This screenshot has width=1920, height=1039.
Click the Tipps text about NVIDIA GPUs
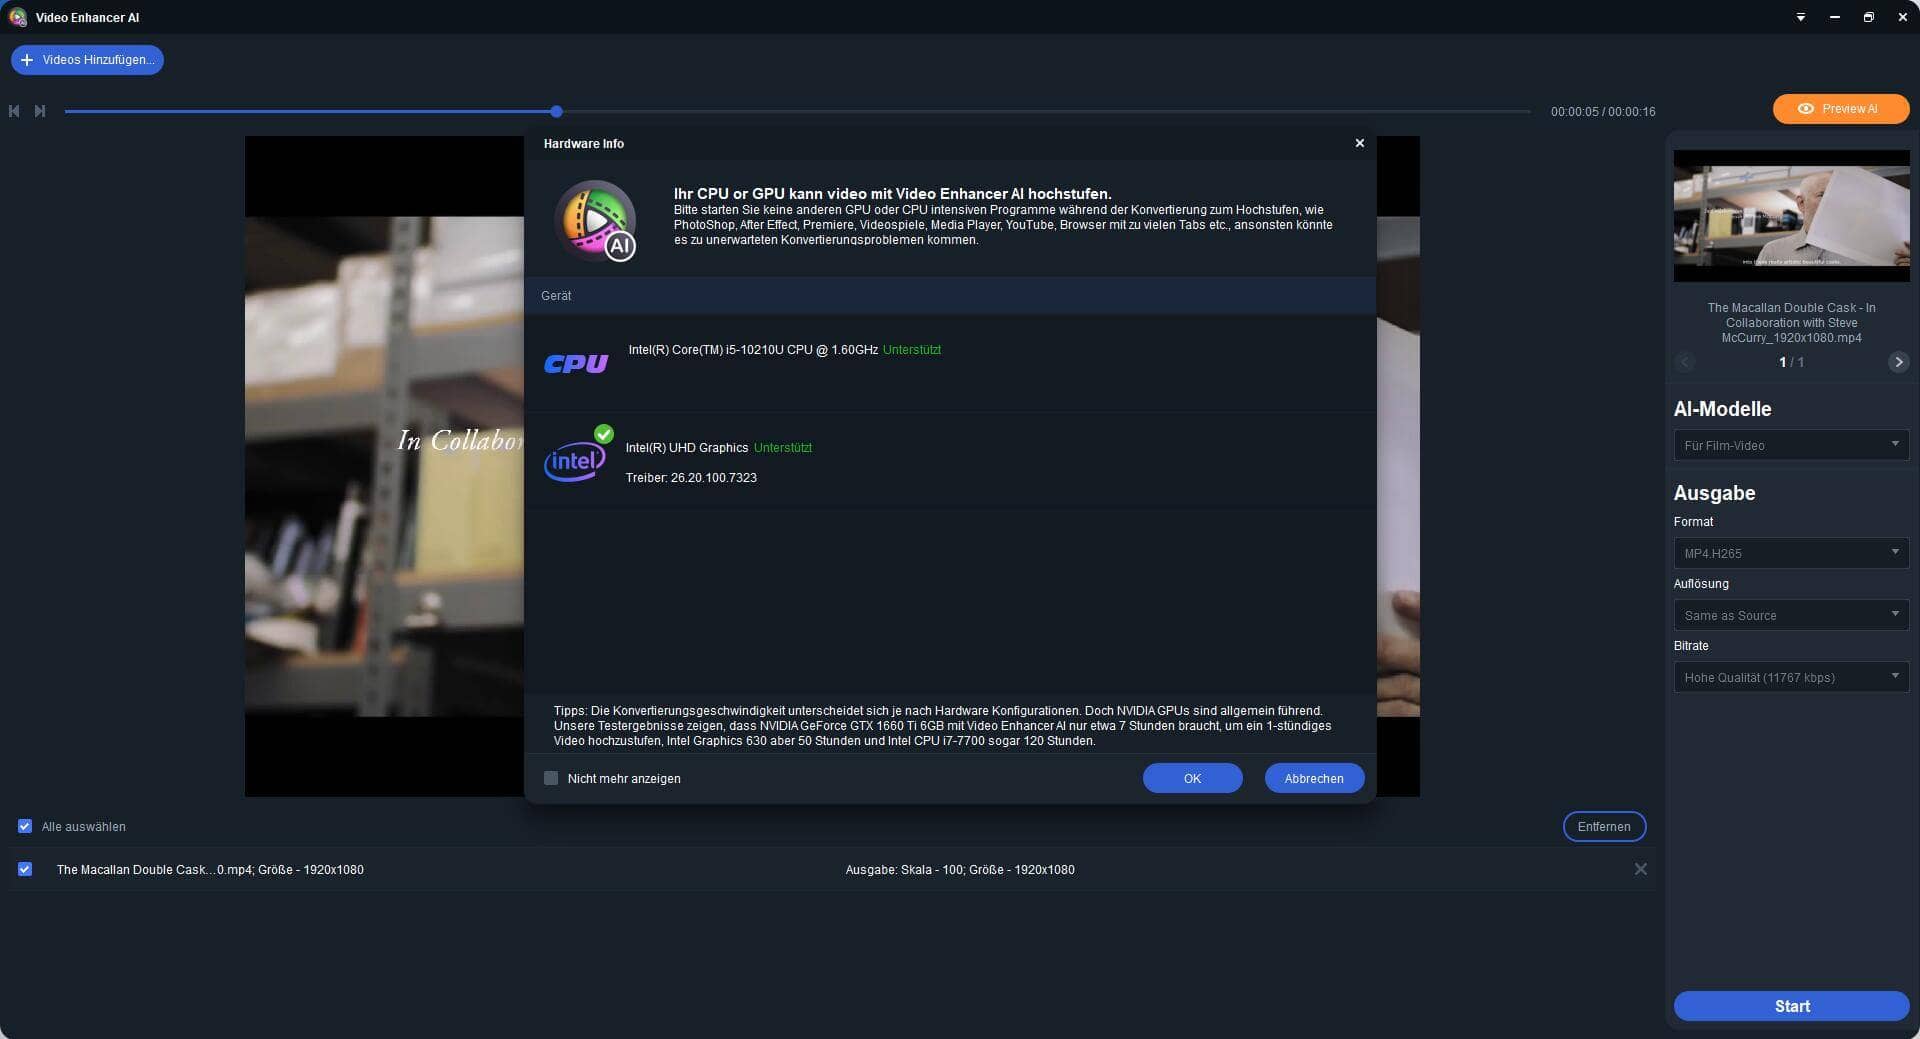(x=942, y=726)
